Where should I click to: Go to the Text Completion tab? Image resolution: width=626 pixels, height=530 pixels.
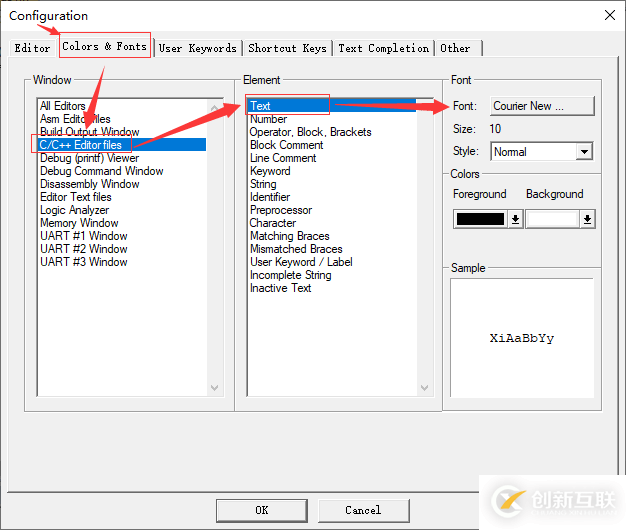point(384,48)
